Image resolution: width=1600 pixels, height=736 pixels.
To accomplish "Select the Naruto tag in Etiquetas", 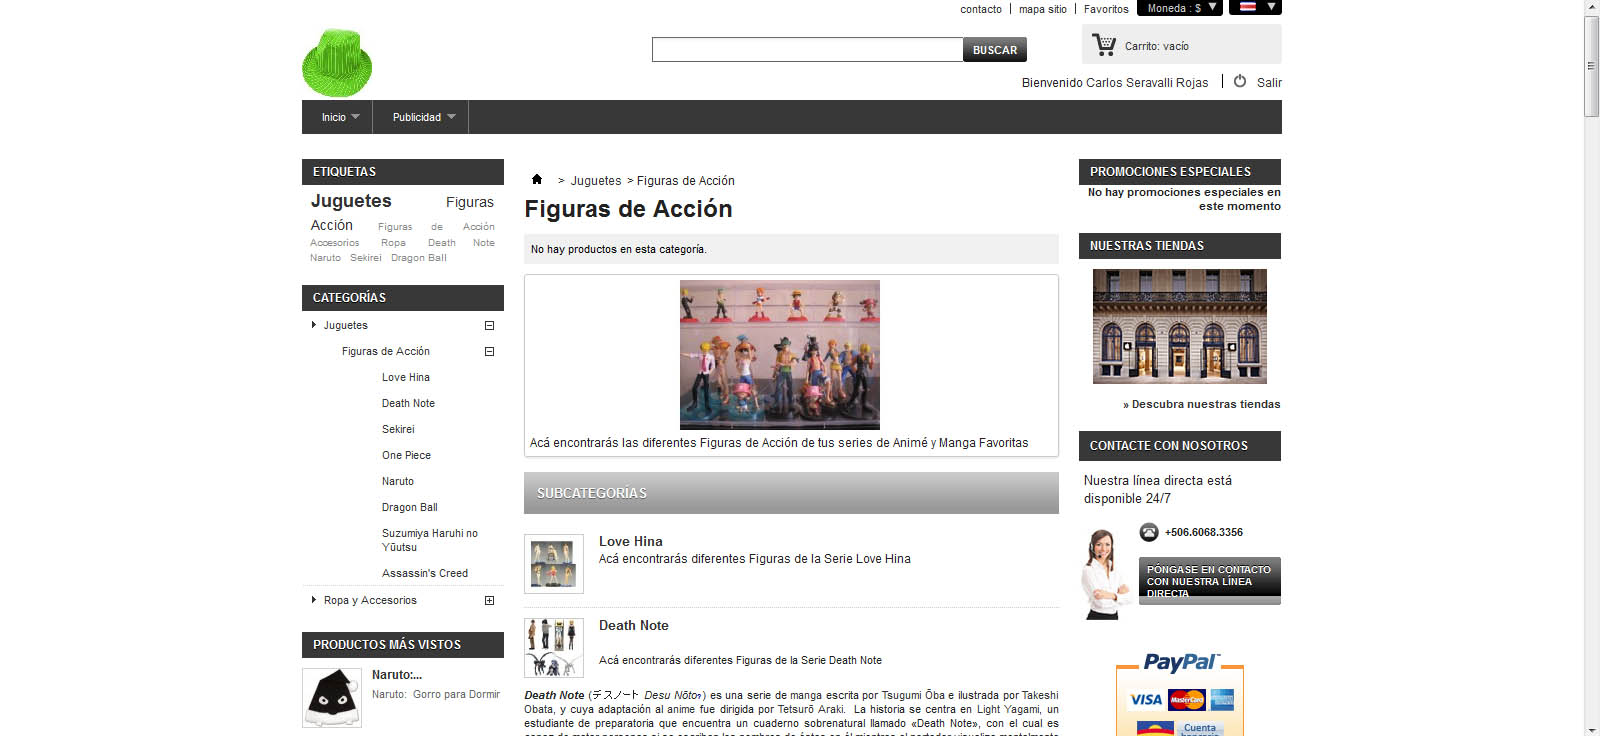I will tap(325, 258).
